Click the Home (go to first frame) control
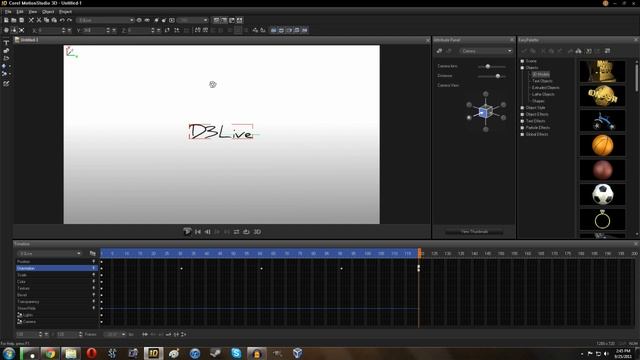The image size is (640, 360). (198, 232)
